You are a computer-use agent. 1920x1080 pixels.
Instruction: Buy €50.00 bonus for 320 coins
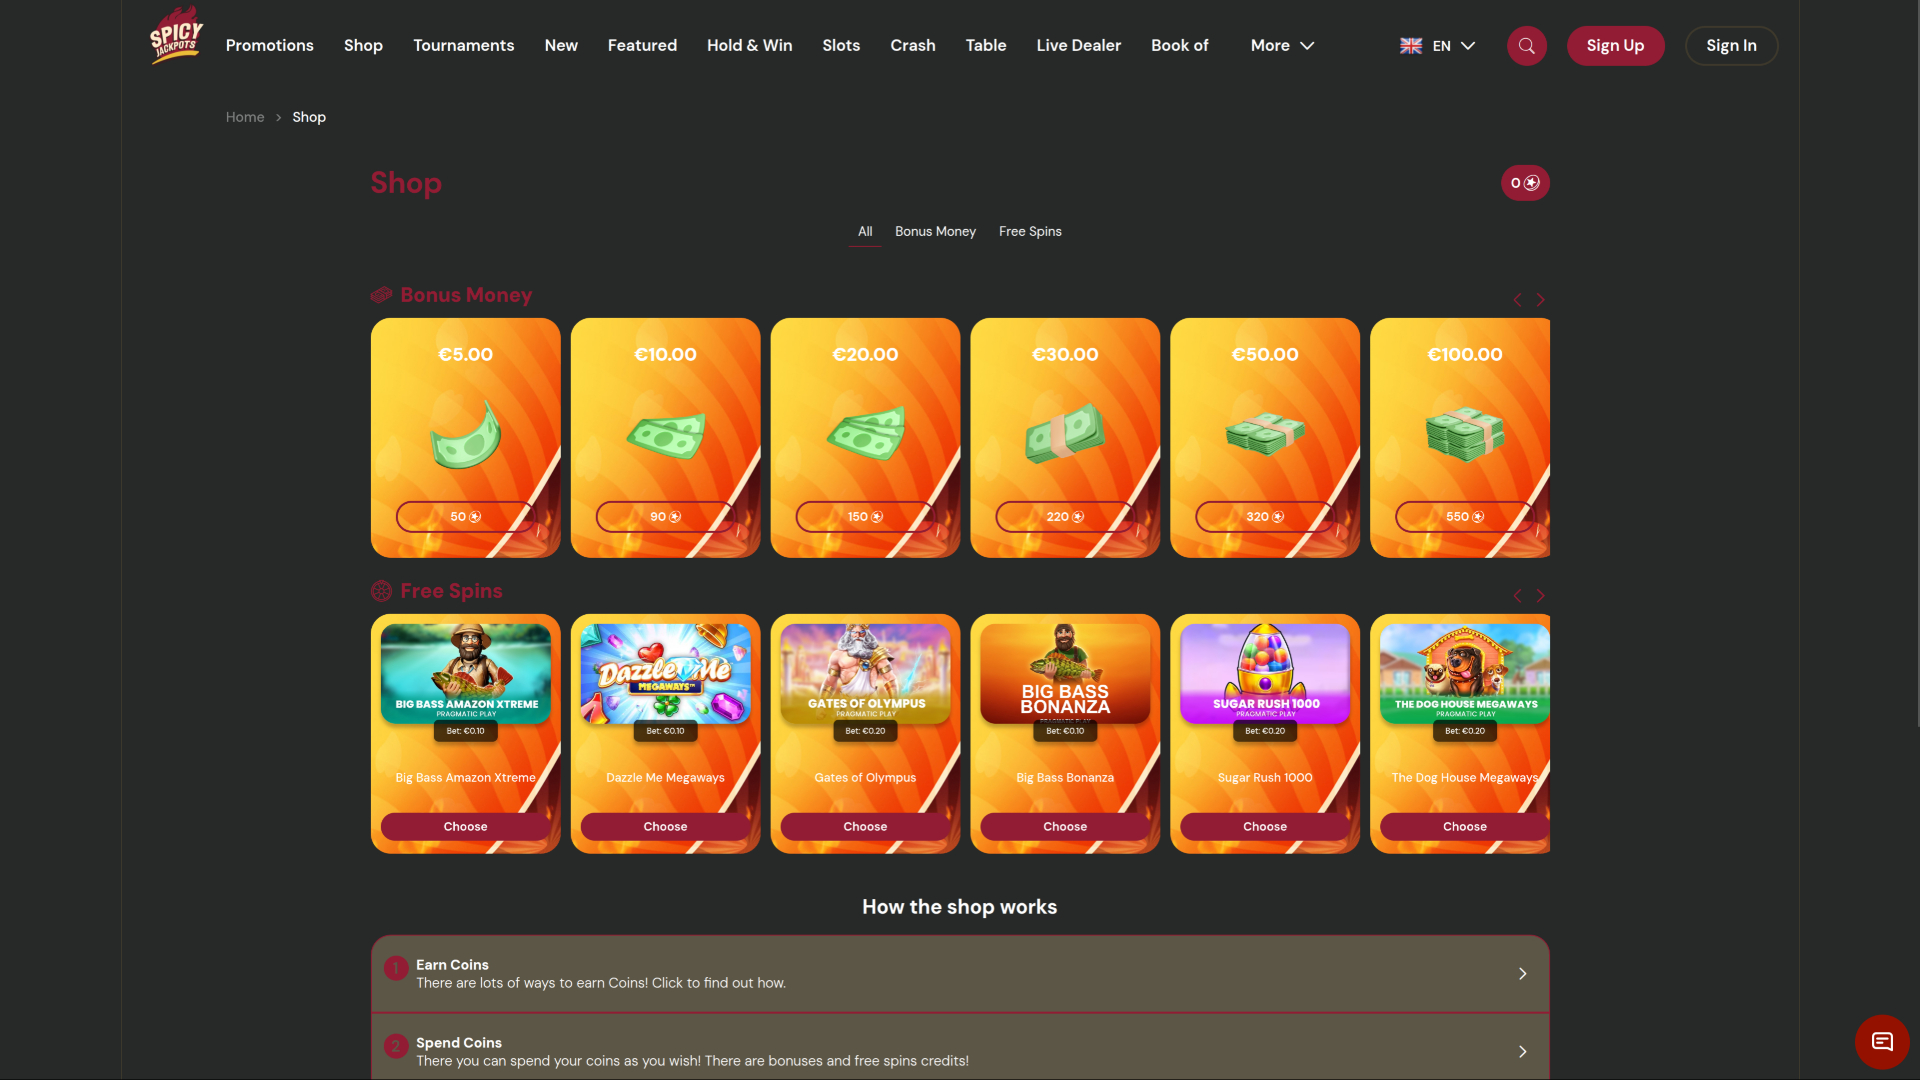pos(1265,517)
